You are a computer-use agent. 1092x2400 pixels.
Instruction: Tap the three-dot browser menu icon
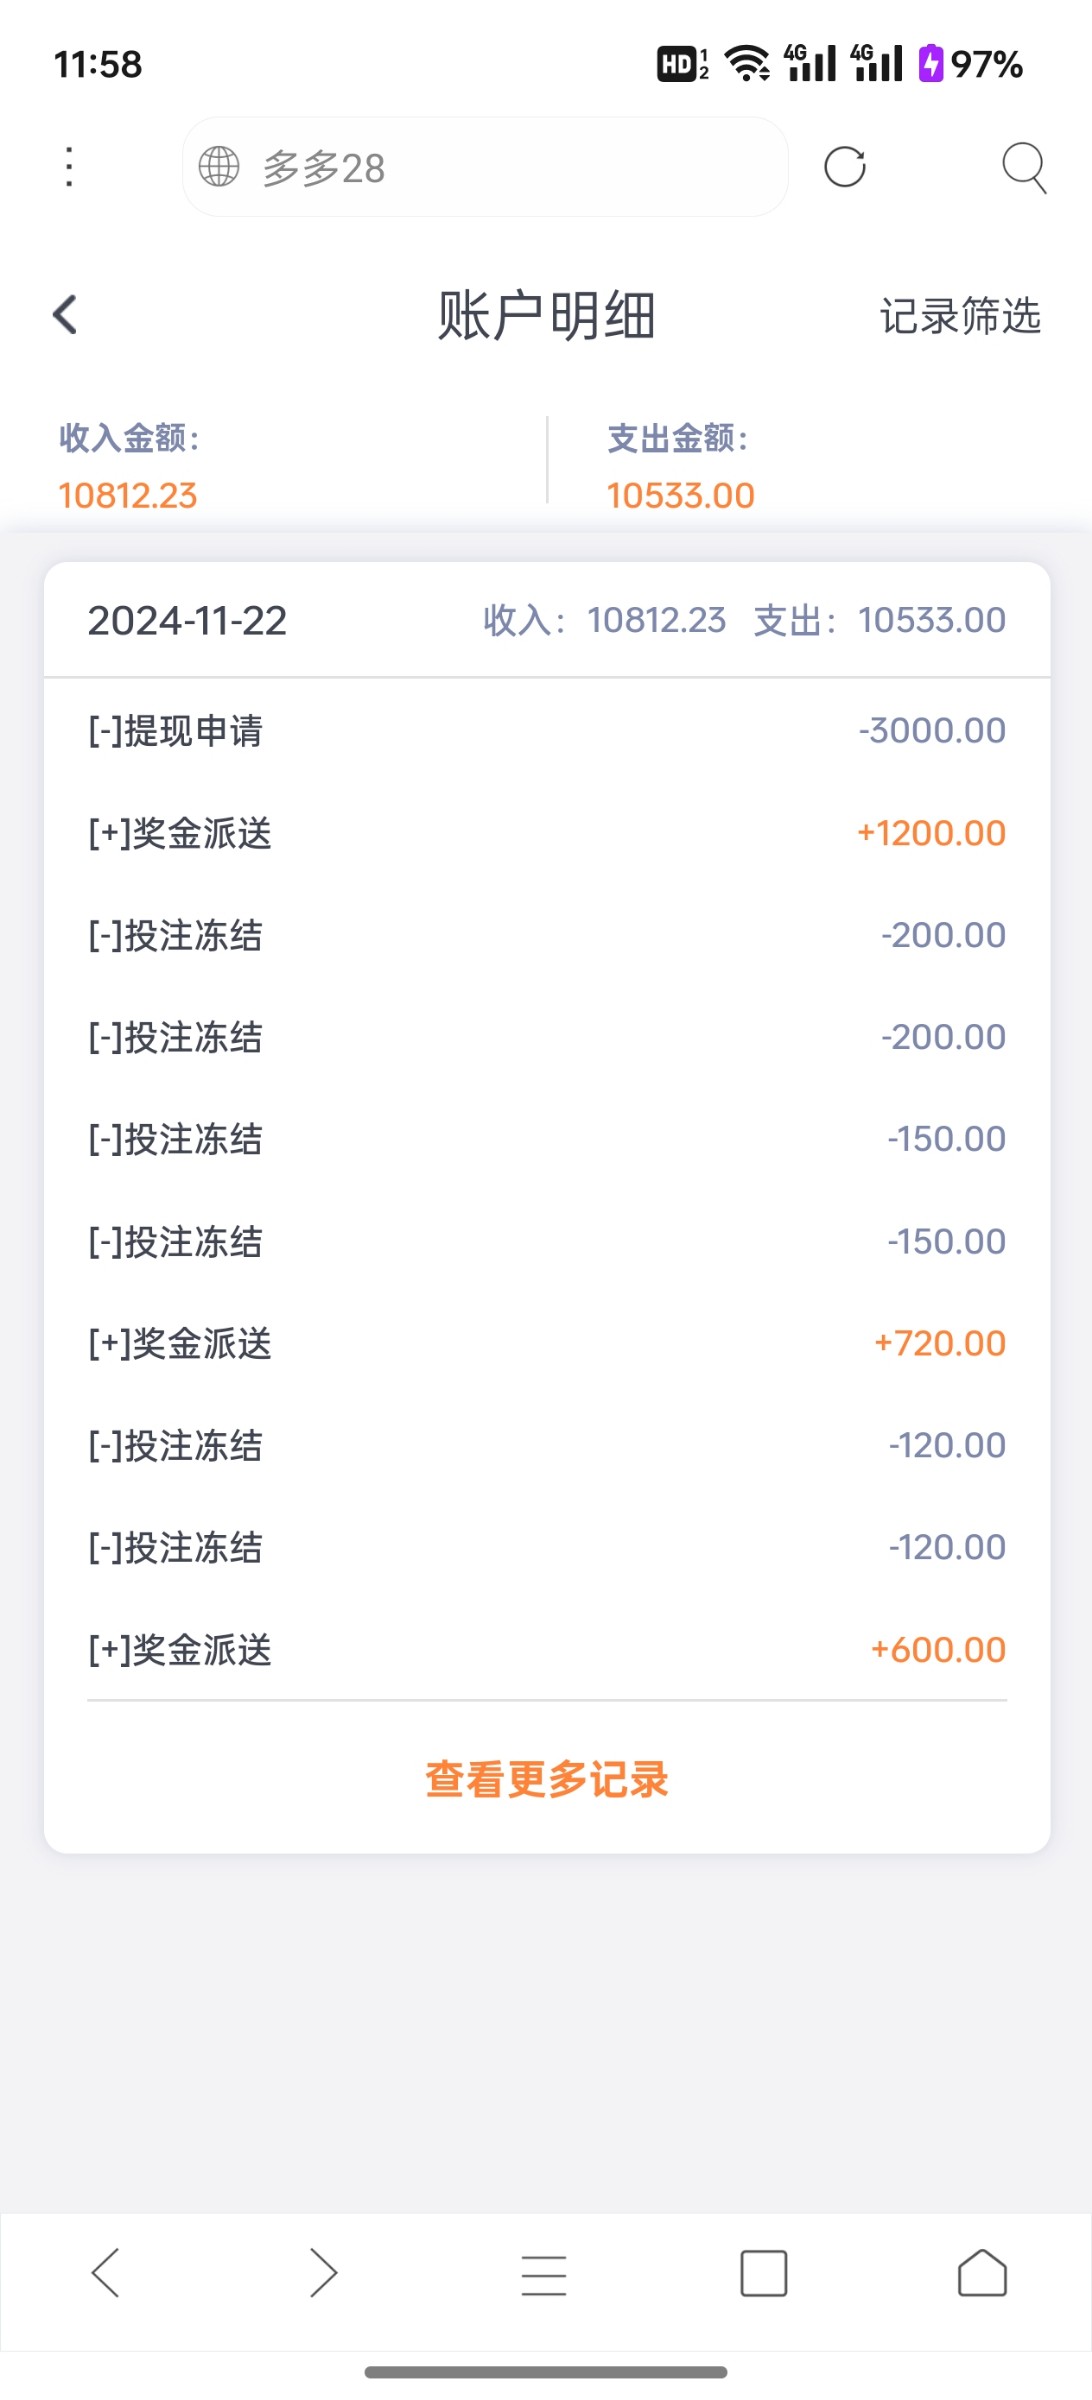[x=69, y=167]
